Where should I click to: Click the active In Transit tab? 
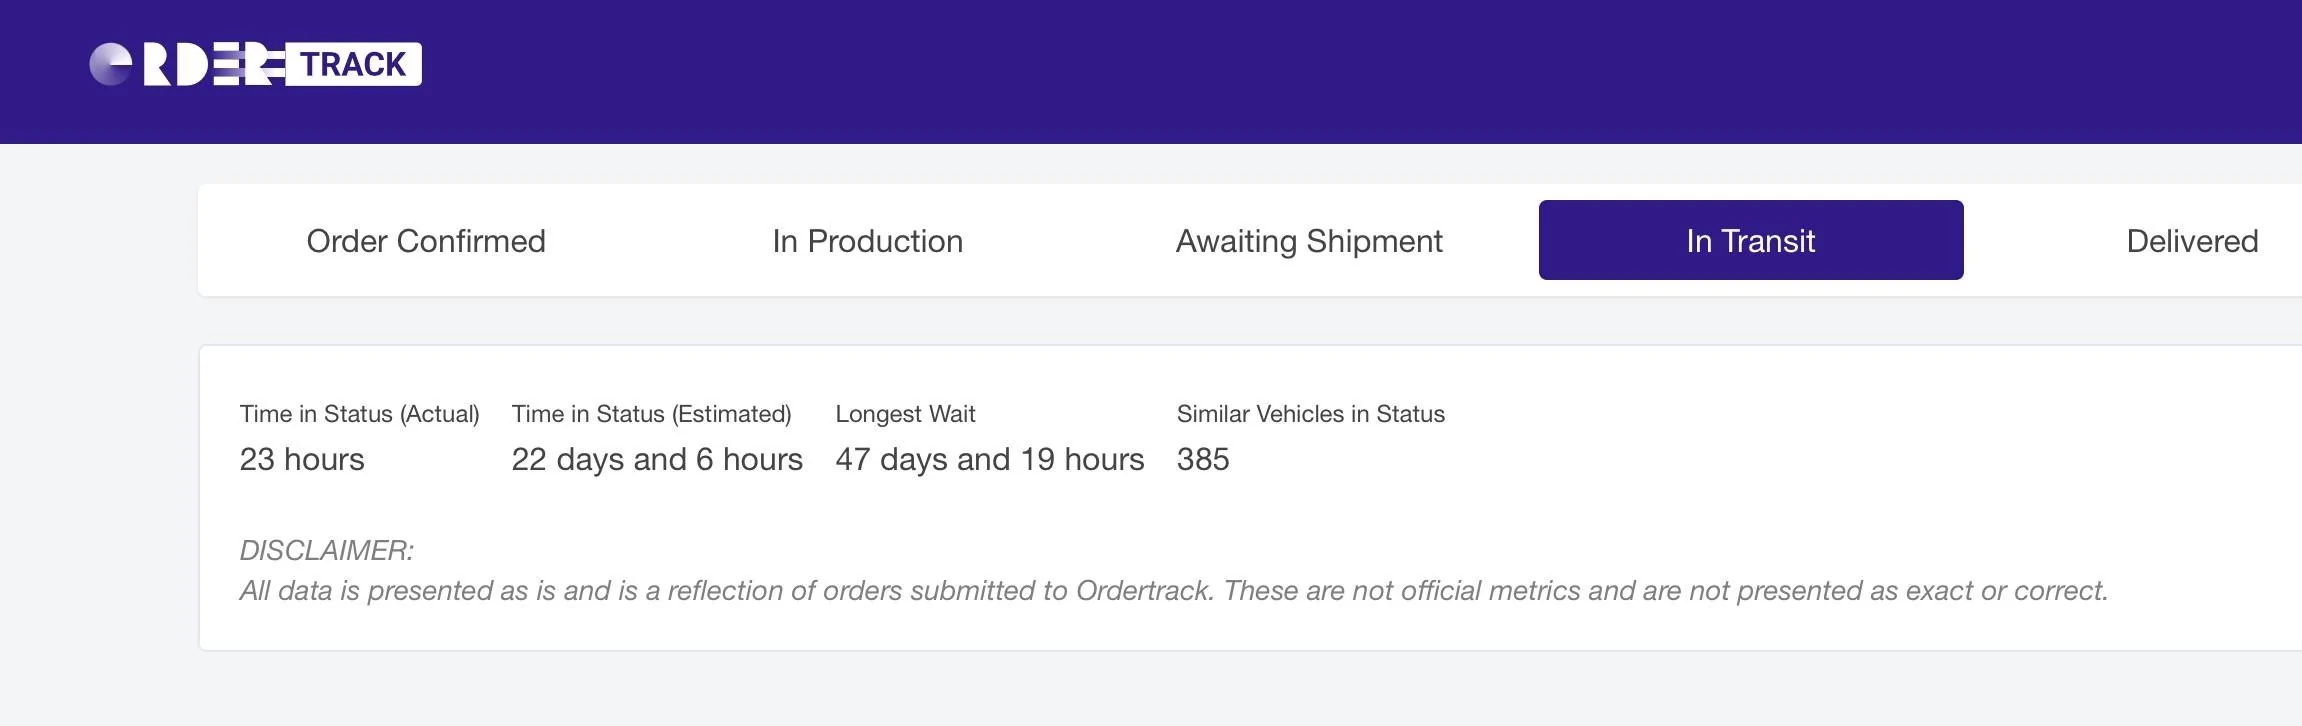pyautogui.click(x=1750, y=241)
